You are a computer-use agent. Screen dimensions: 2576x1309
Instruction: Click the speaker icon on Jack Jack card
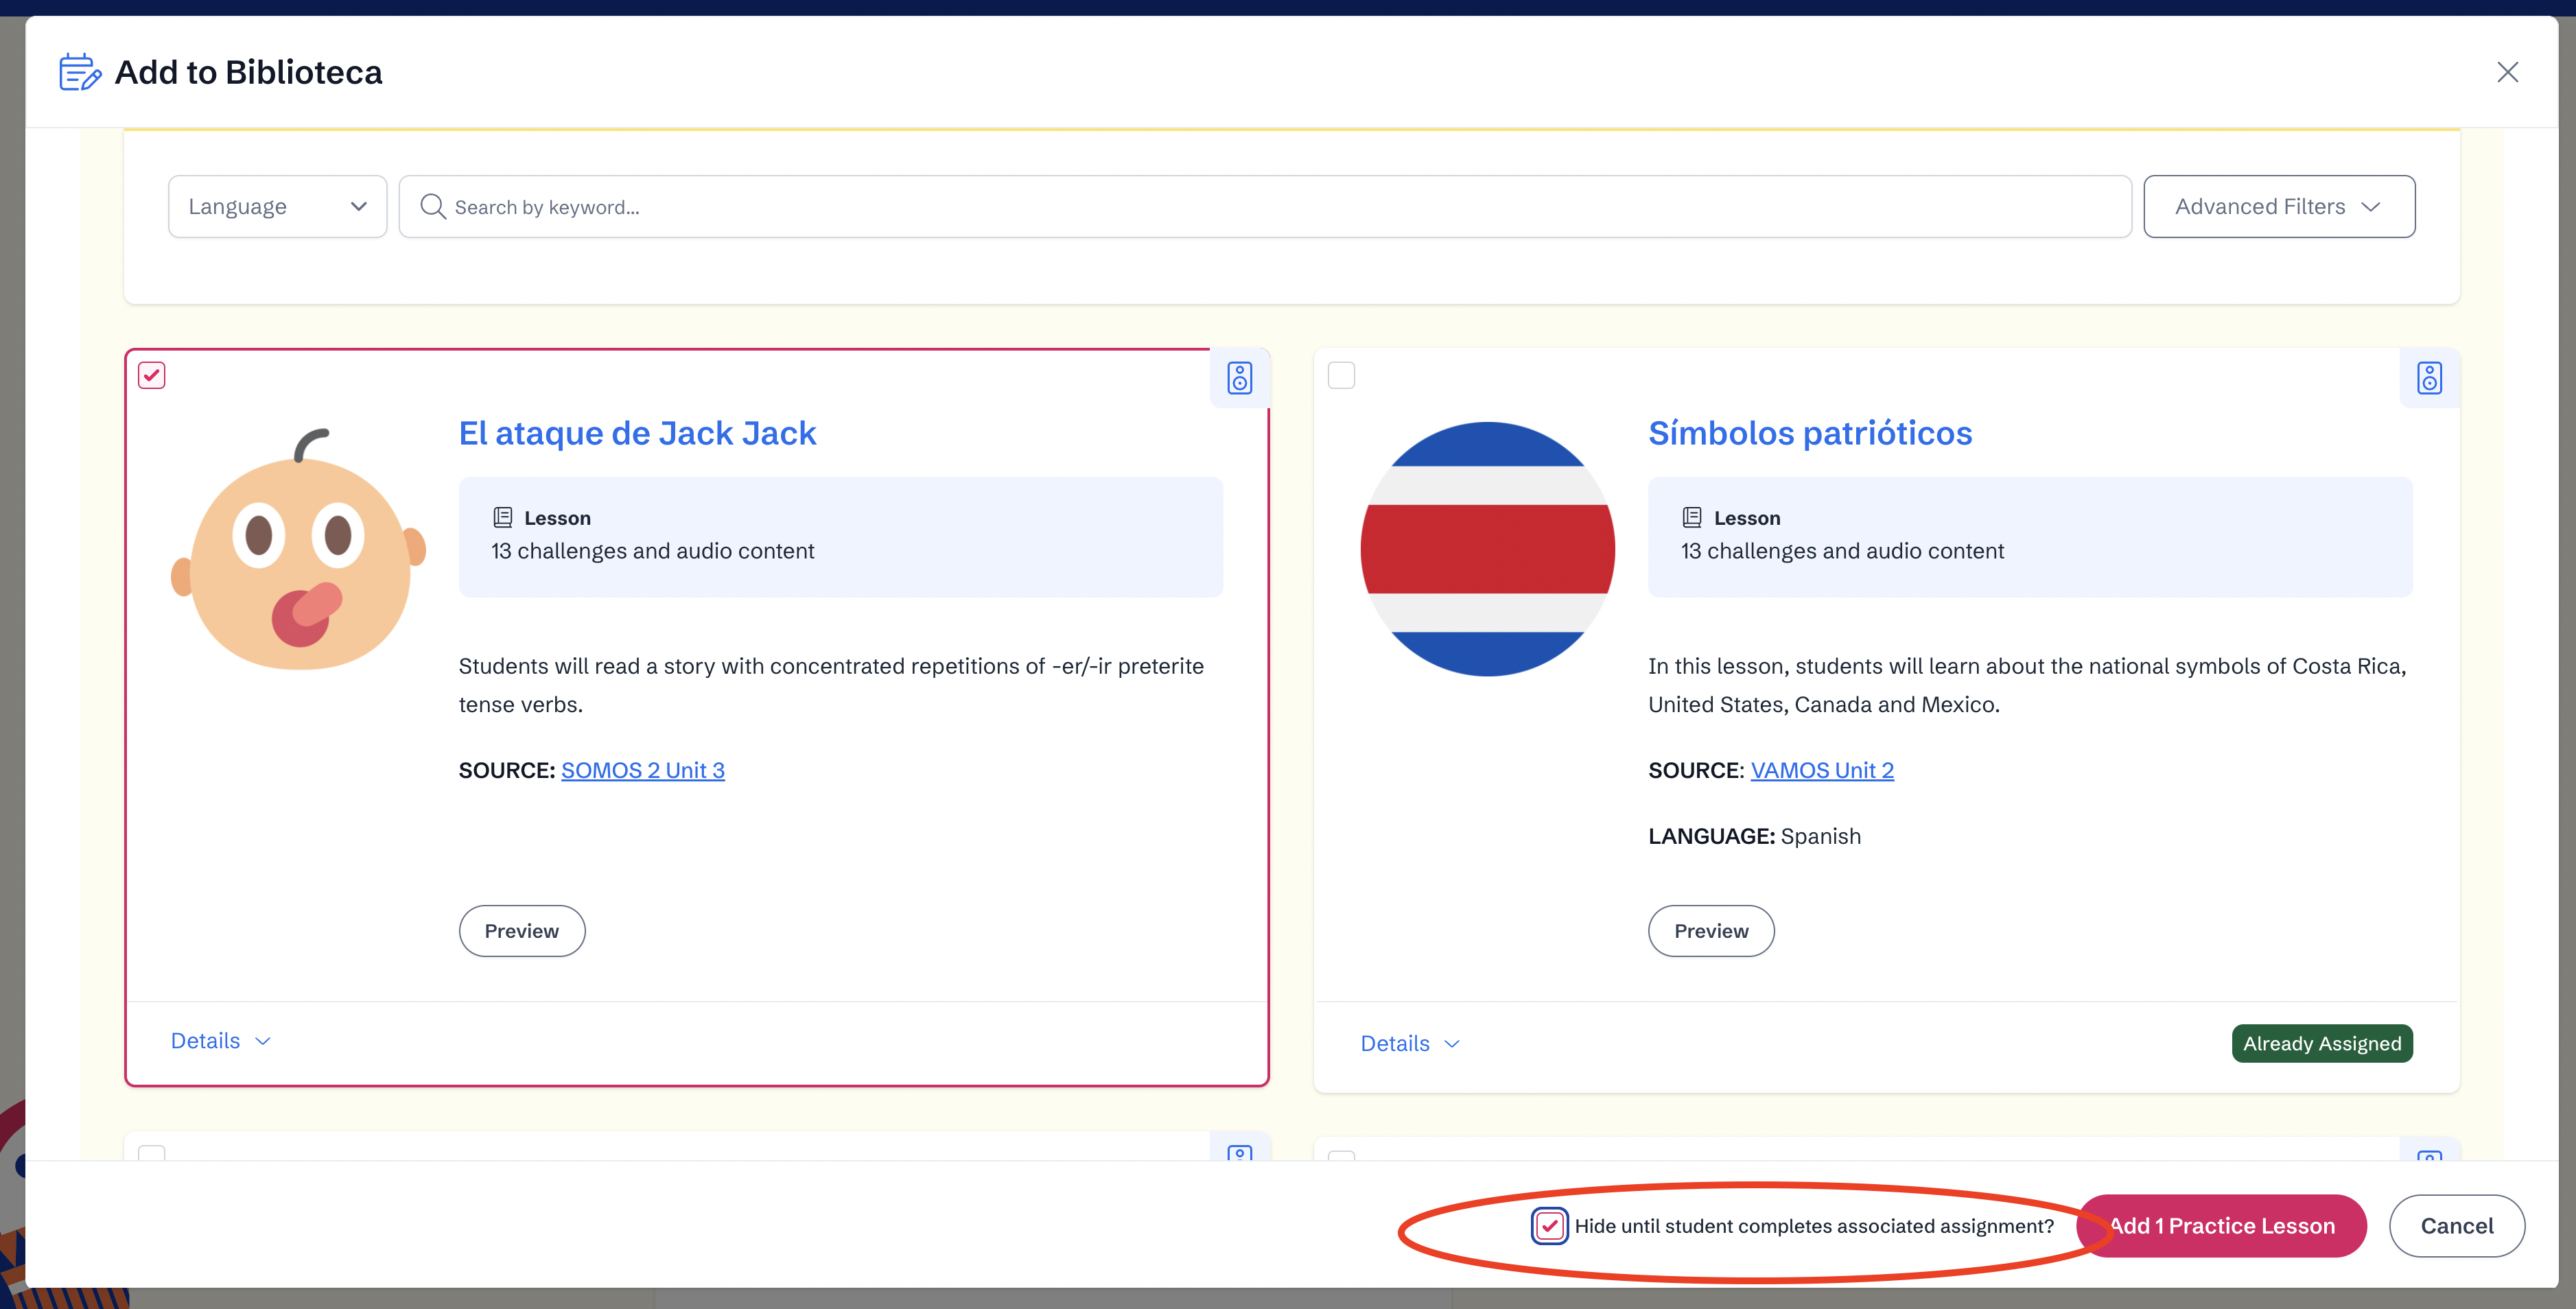pos(1239,378)
